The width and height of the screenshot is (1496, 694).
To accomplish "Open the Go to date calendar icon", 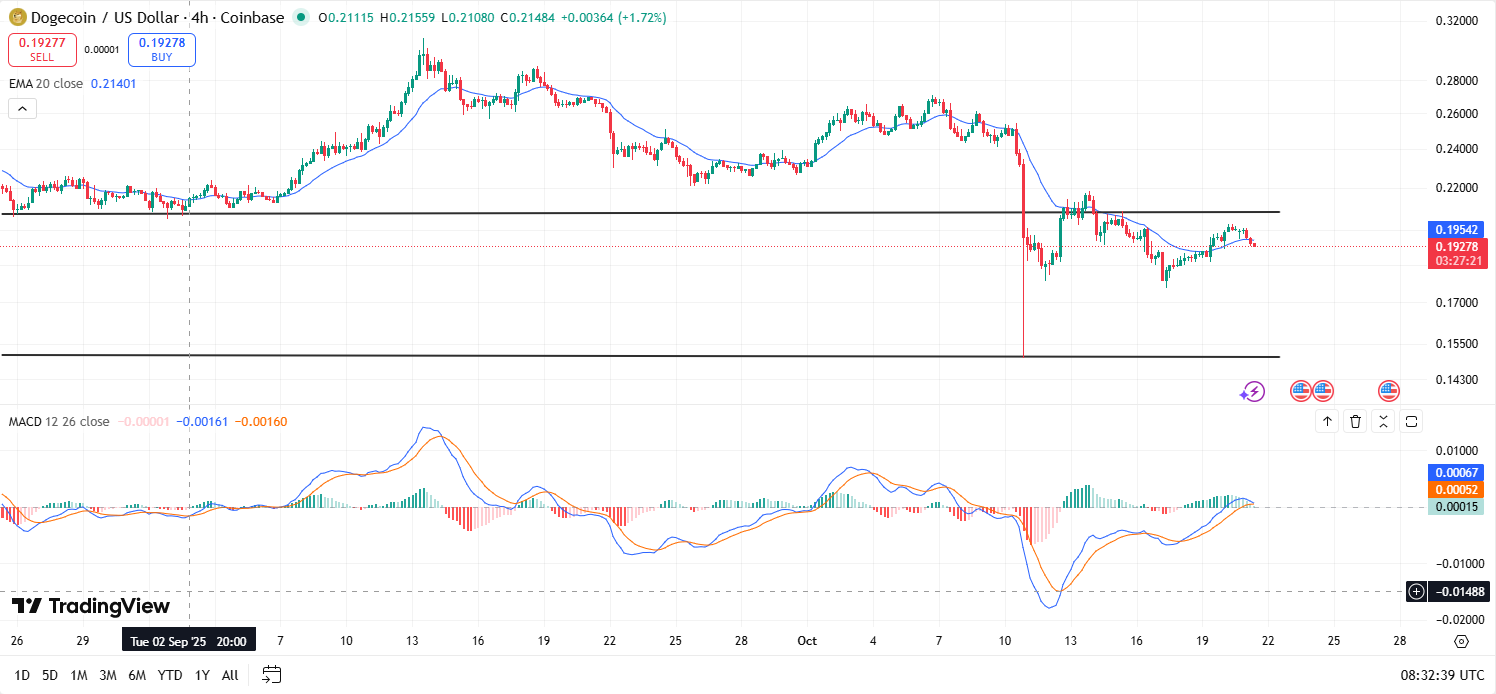I will click(x=271, y=674).
